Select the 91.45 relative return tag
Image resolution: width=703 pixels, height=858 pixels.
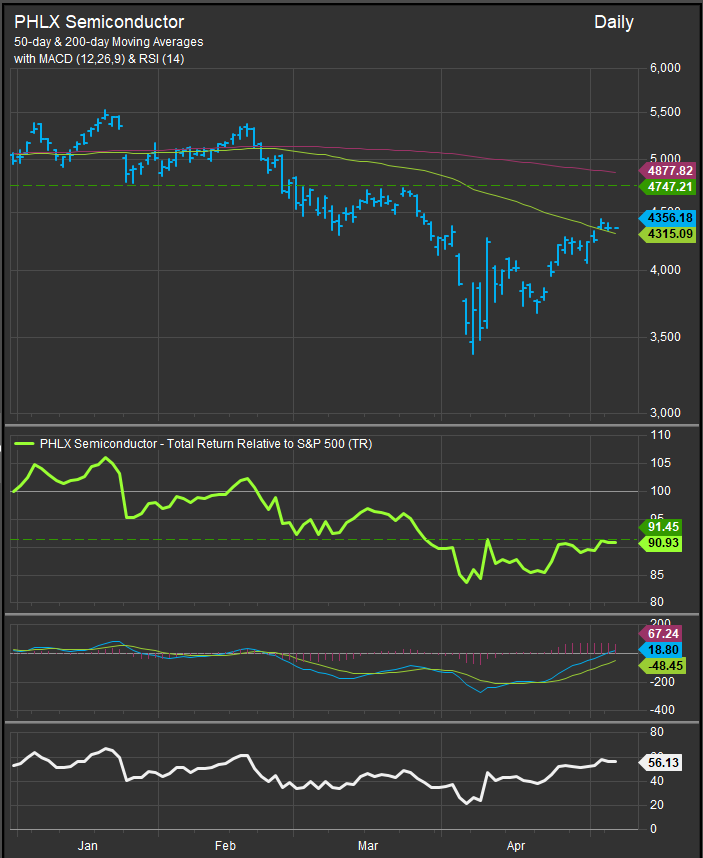tap(660, 527)
